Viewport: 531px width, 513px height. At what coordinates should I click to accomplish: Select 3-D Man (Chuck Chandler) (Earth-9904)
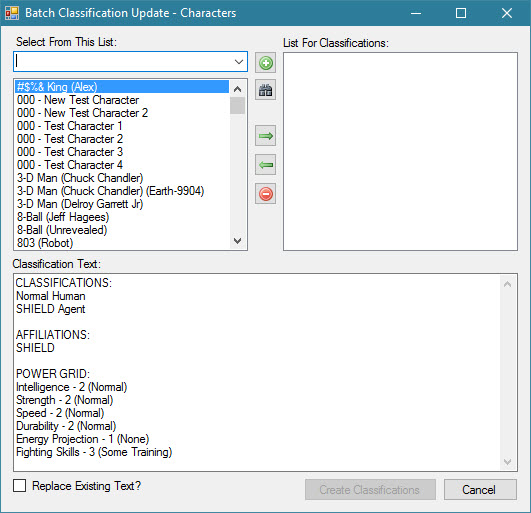(x=111, y=191)
